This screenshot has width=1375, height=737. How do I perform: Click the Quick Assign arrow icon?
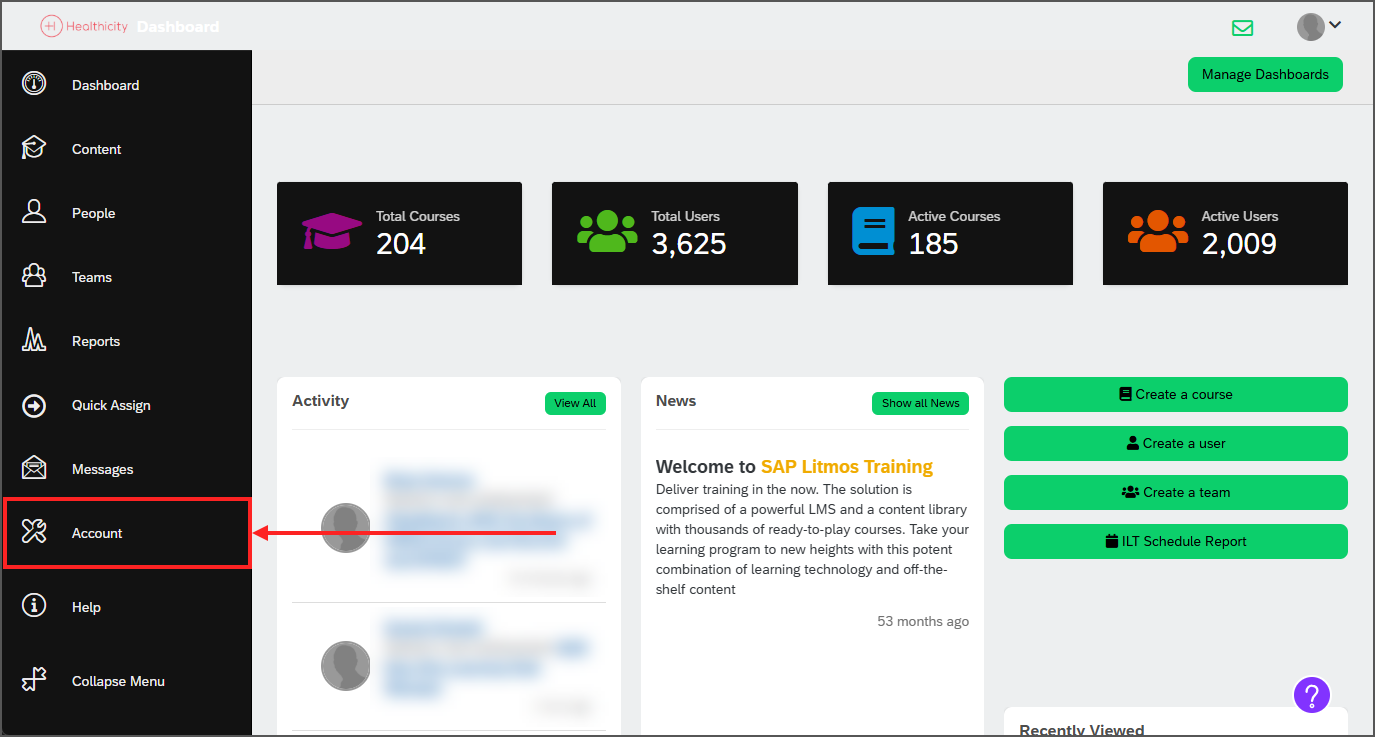(34, 404)
